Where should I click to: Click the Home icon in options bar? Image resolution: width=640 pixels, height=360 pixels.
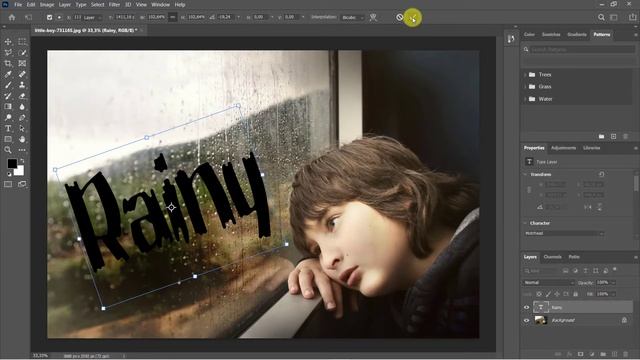tap(12, 18)
